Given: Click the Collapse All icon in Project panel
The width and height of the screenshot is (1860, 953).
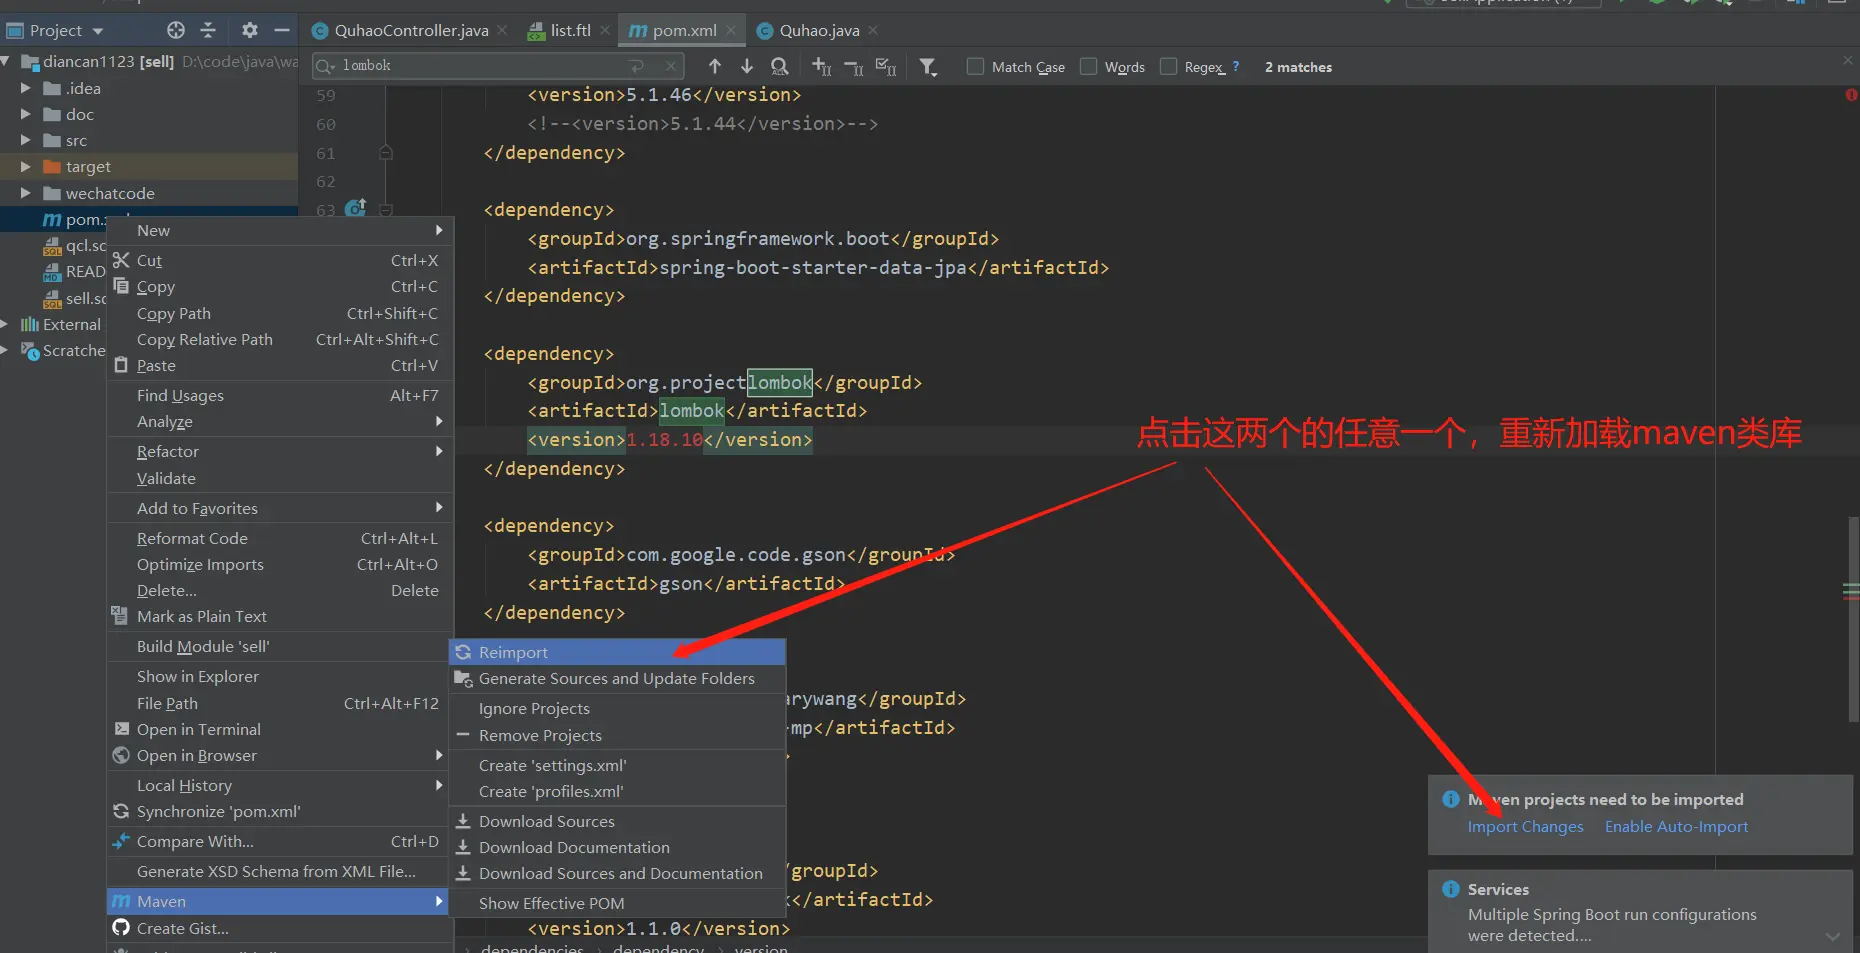Looking at the screenshot, I should click(x=208, y=30).
